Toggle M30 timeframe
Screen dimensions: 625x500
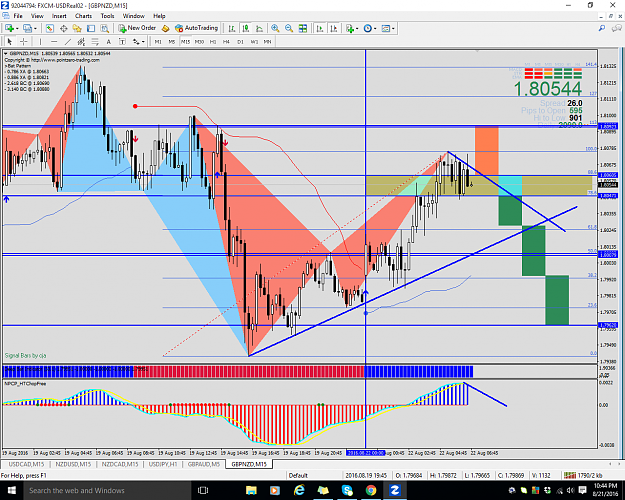click(x=199, y=41)
